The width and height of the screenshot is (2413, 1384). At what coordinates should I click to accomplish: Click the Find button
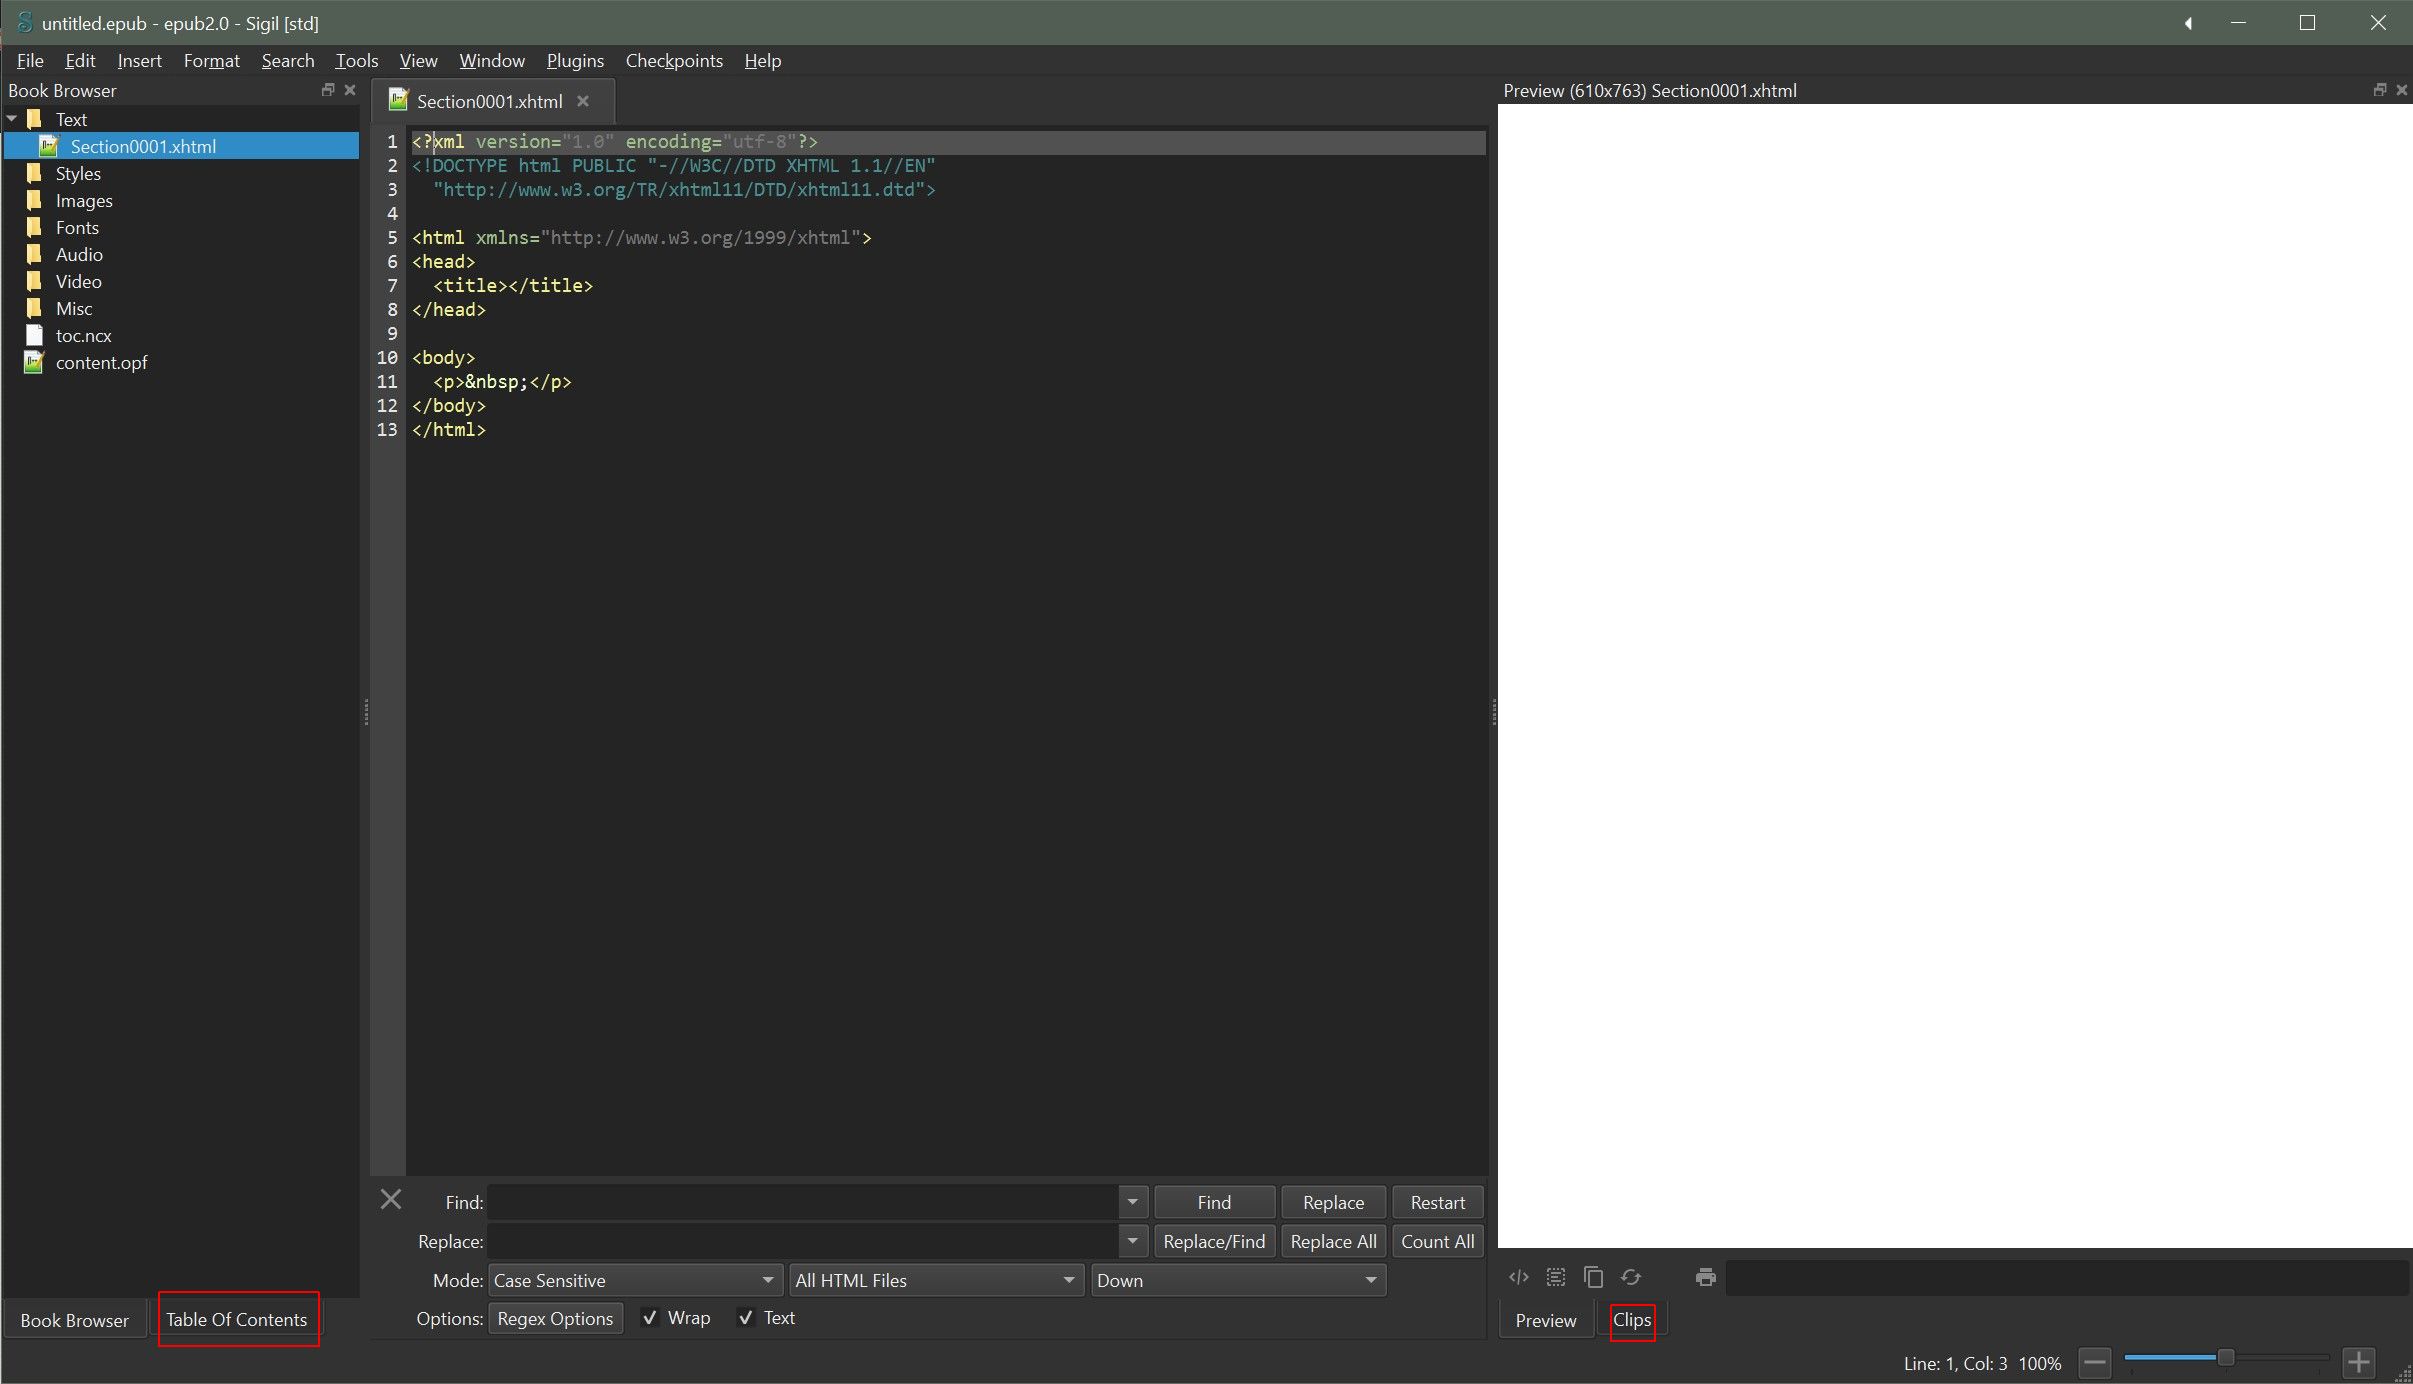(1214, 1202)
